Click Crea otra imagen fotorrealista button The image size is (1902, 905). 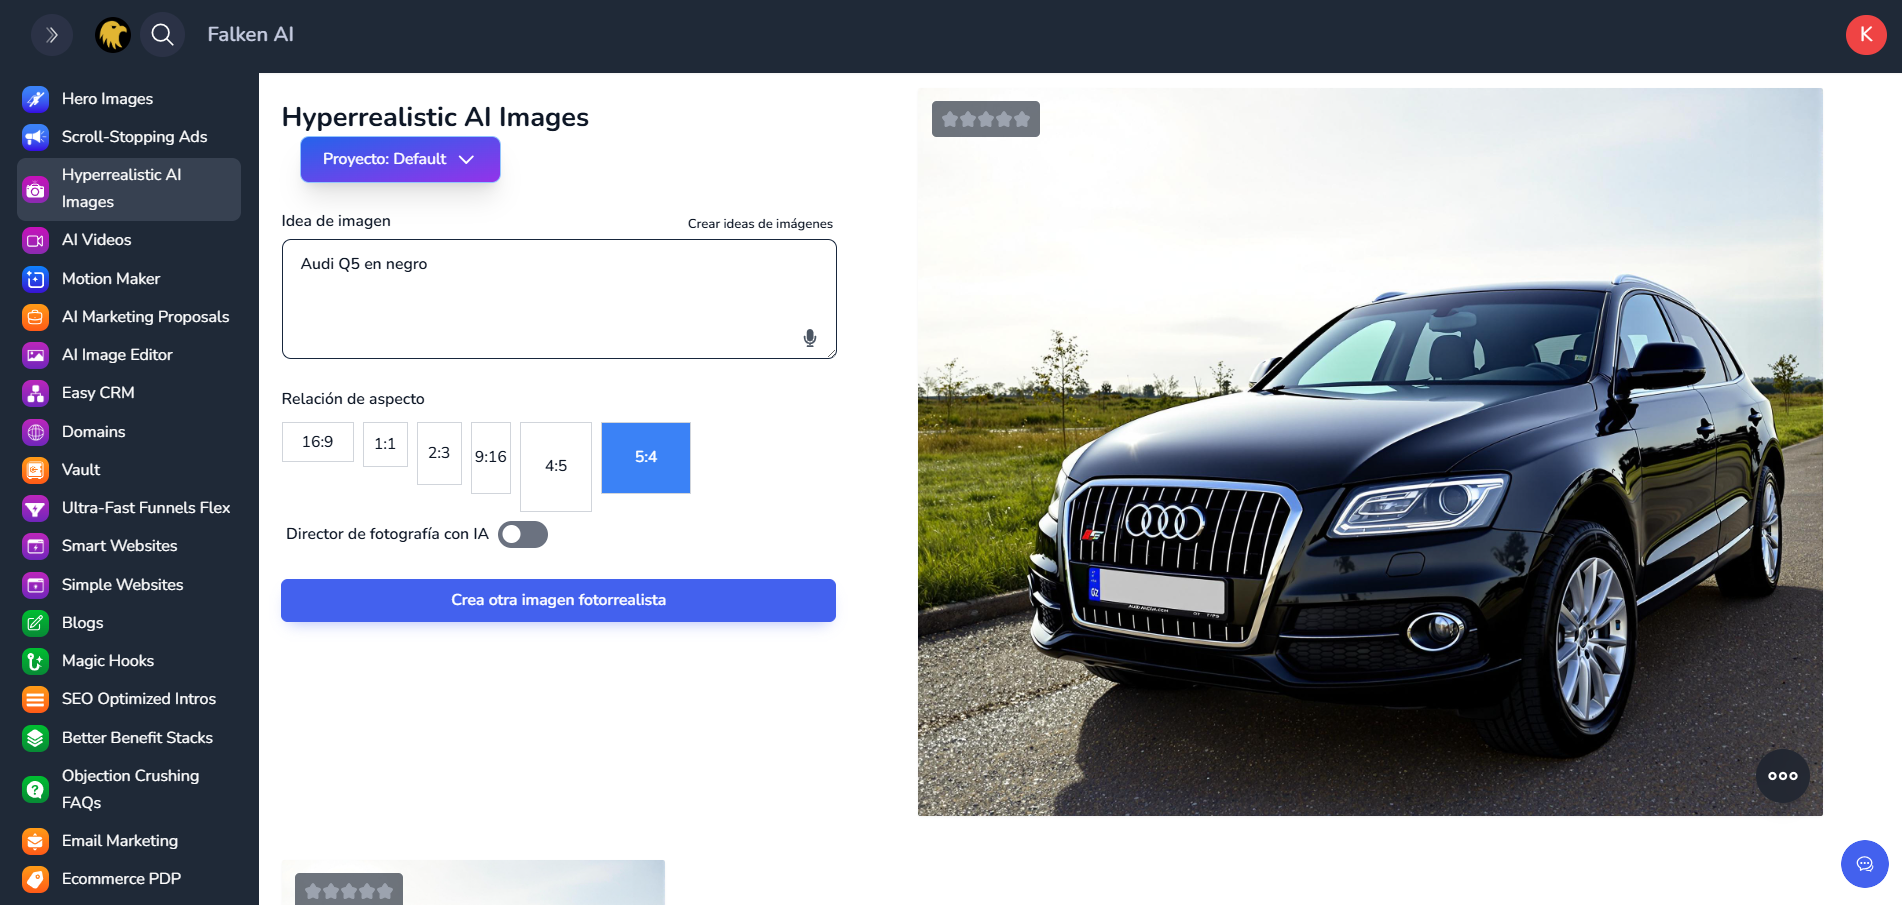(558, 600)
